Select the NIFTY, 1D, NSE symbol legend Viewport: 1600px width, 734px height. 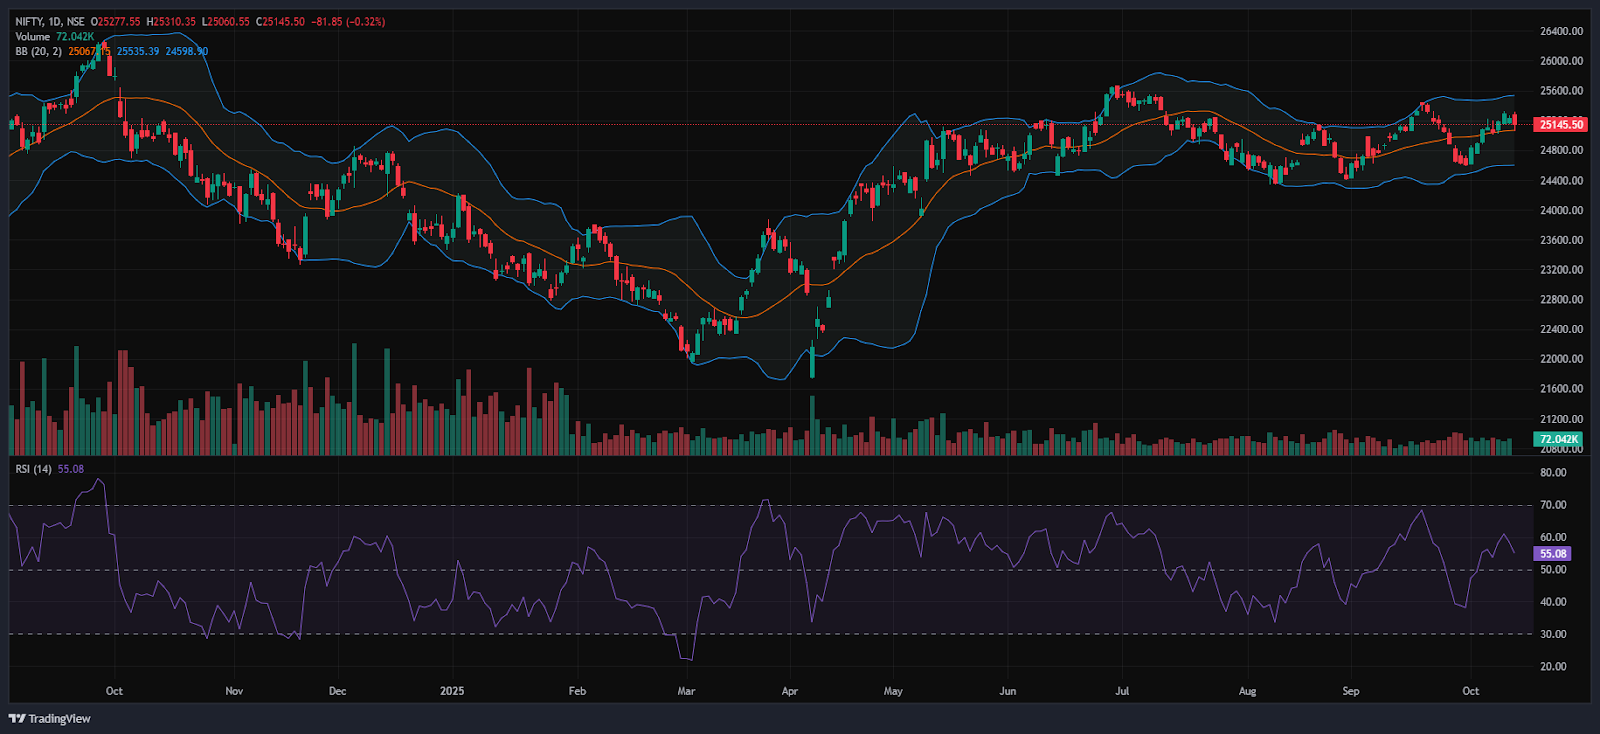(50, 21)
